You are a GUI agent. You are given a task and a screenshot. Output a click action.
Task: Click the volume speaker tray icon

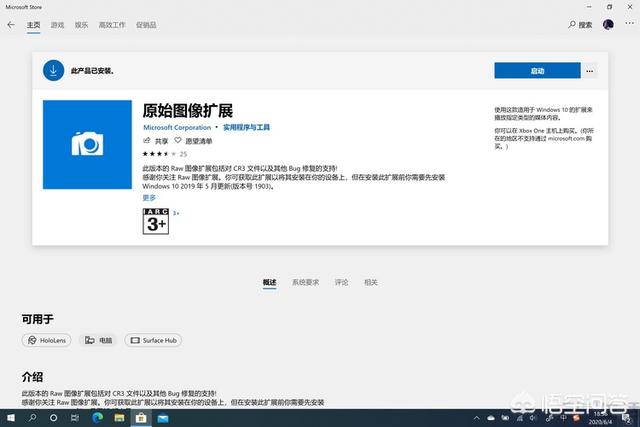point(533,418)
